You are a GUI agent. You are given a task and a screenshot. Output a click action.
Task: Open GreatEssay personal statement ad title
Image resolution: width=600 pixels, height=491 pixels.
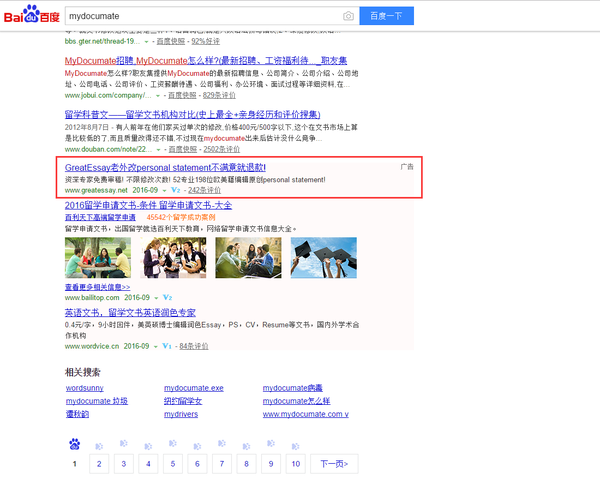(165, 168)
